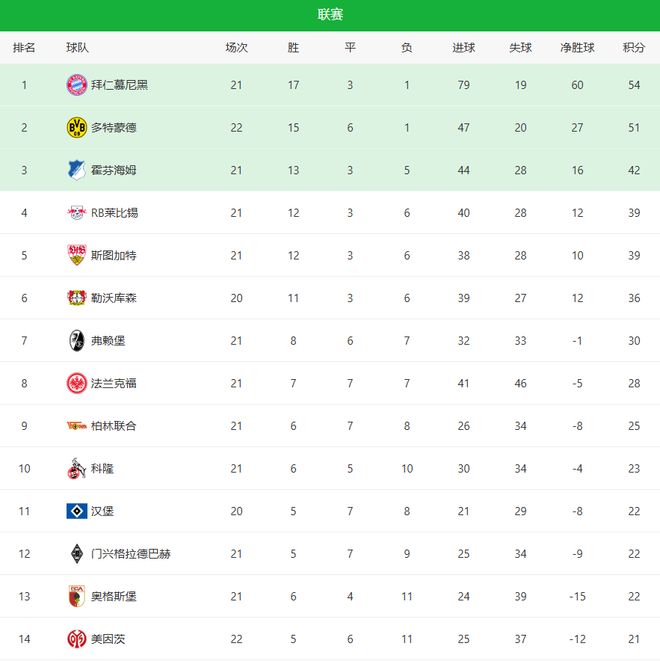Click the Bayer Leverkusen logo
660x661 pixels.
[76, 298]
